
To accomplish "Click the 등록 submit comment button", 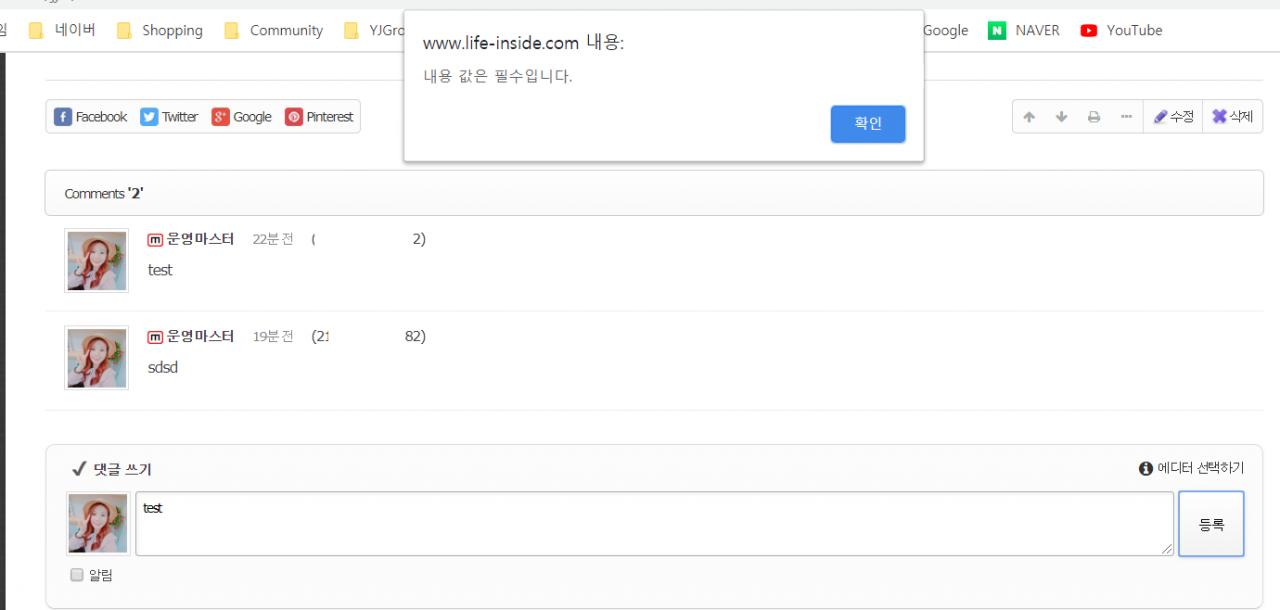I will [1211, 524].
